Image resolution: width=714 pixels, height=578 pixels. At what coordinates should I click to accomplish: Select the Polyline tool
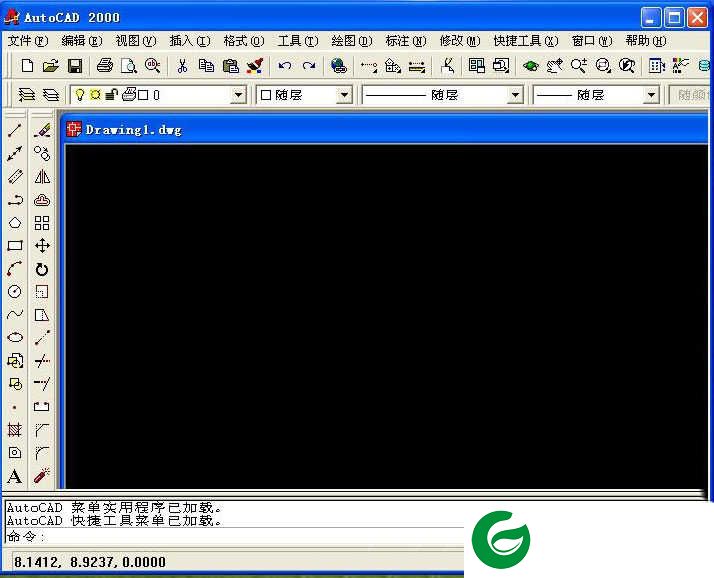pyautogui.click(x=15, y=199)
